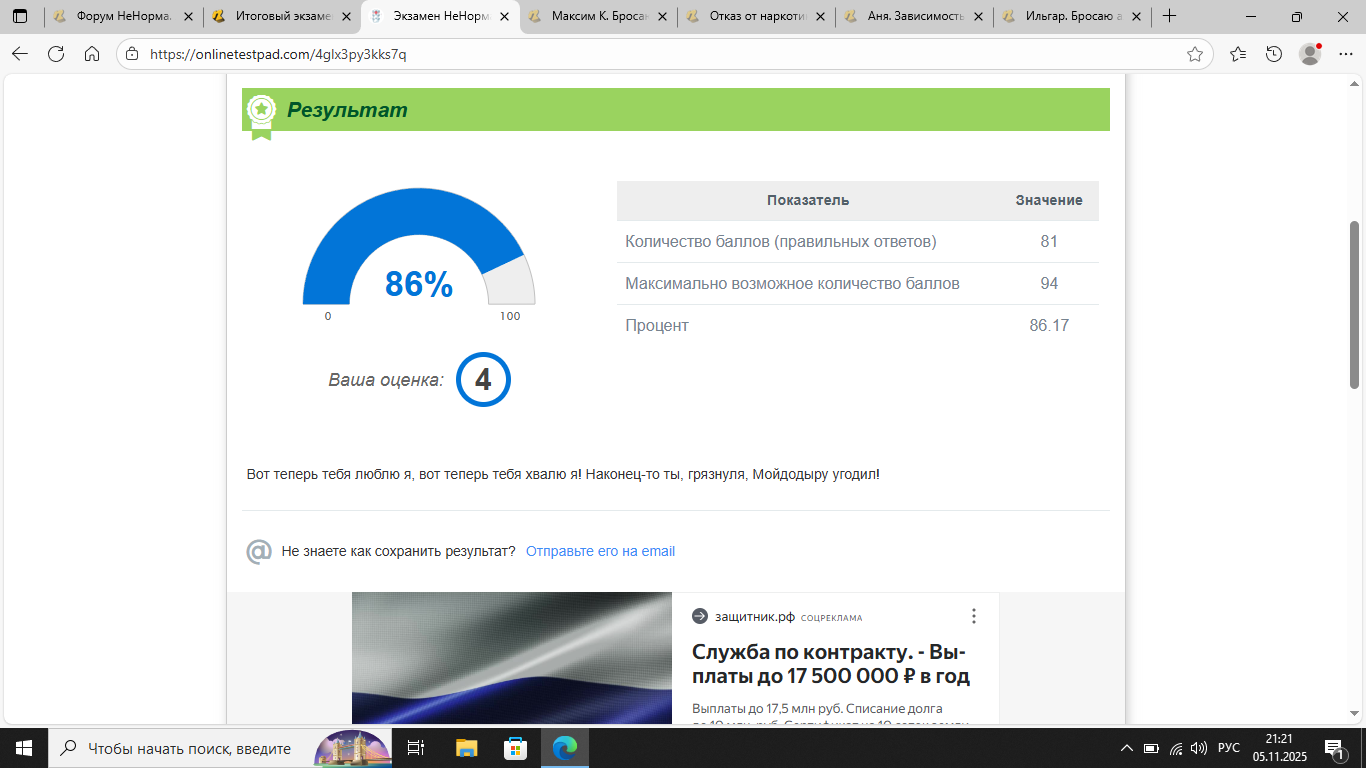Open a new browser tab
The height and width of the screenshot is (768, 1366).
(x=1169, y=16)
